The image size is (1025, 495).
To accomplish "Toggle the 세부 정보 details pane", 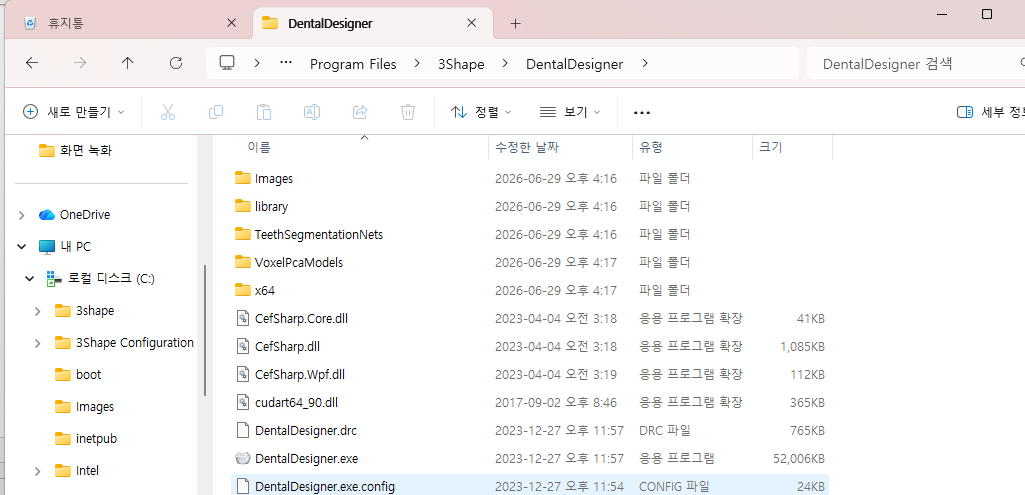I will 990,112.
